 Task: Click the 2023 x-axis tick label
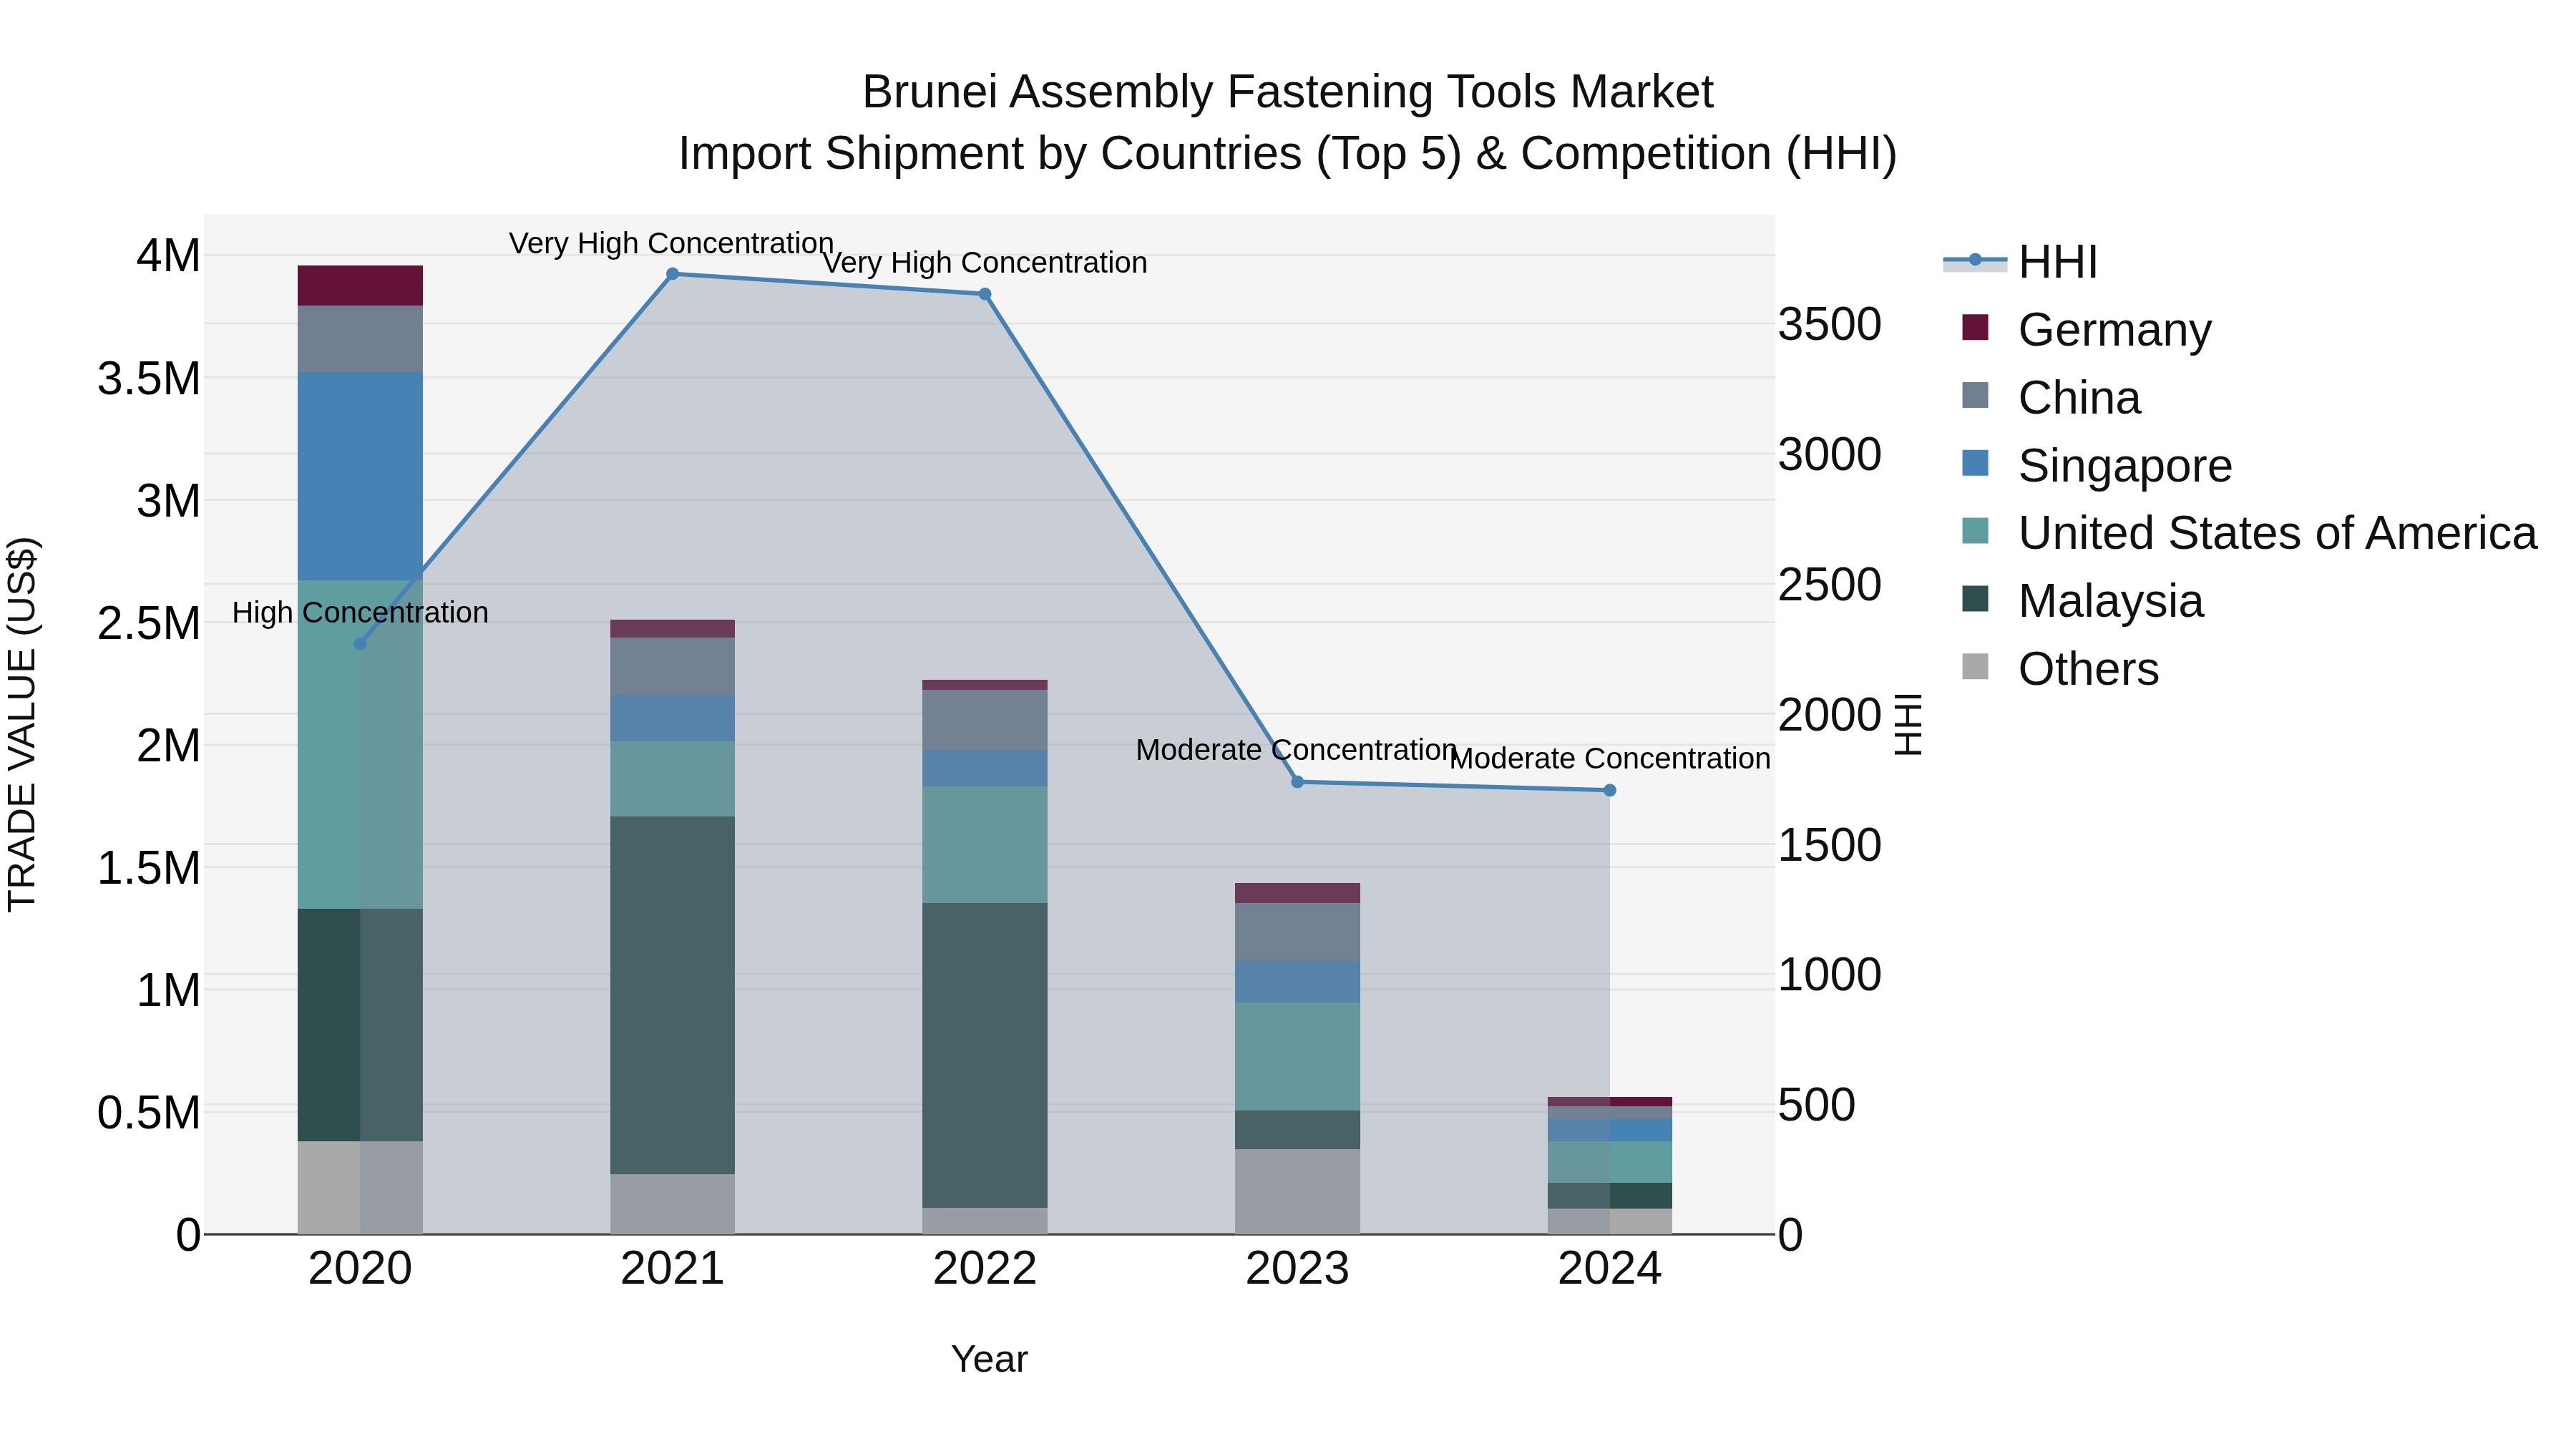1297,1269
